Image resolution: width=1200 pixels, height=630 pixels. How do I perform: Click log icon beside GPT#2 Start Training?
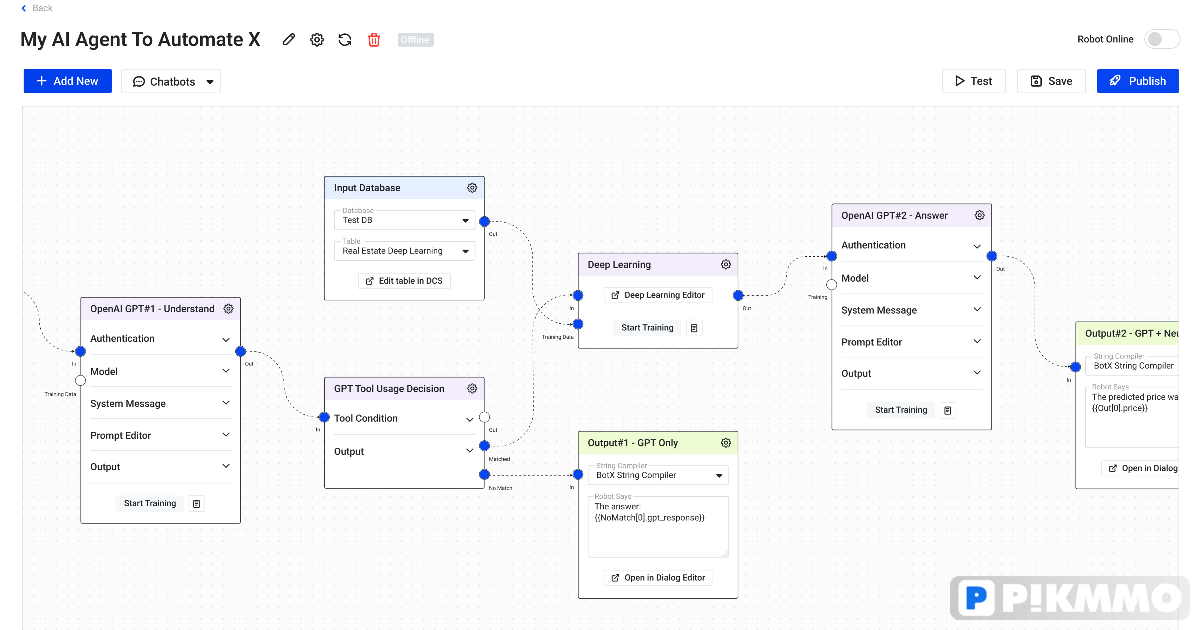(x=948, y=410)
